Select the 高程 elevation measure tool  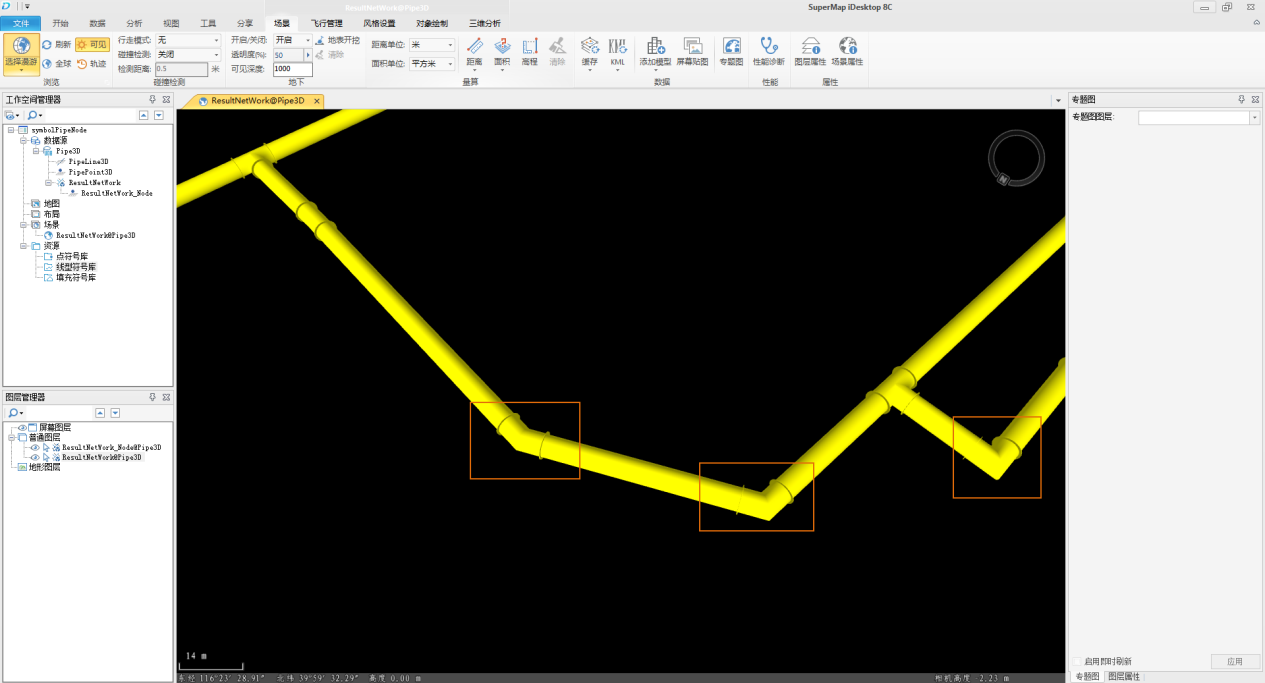click(530, 53)
